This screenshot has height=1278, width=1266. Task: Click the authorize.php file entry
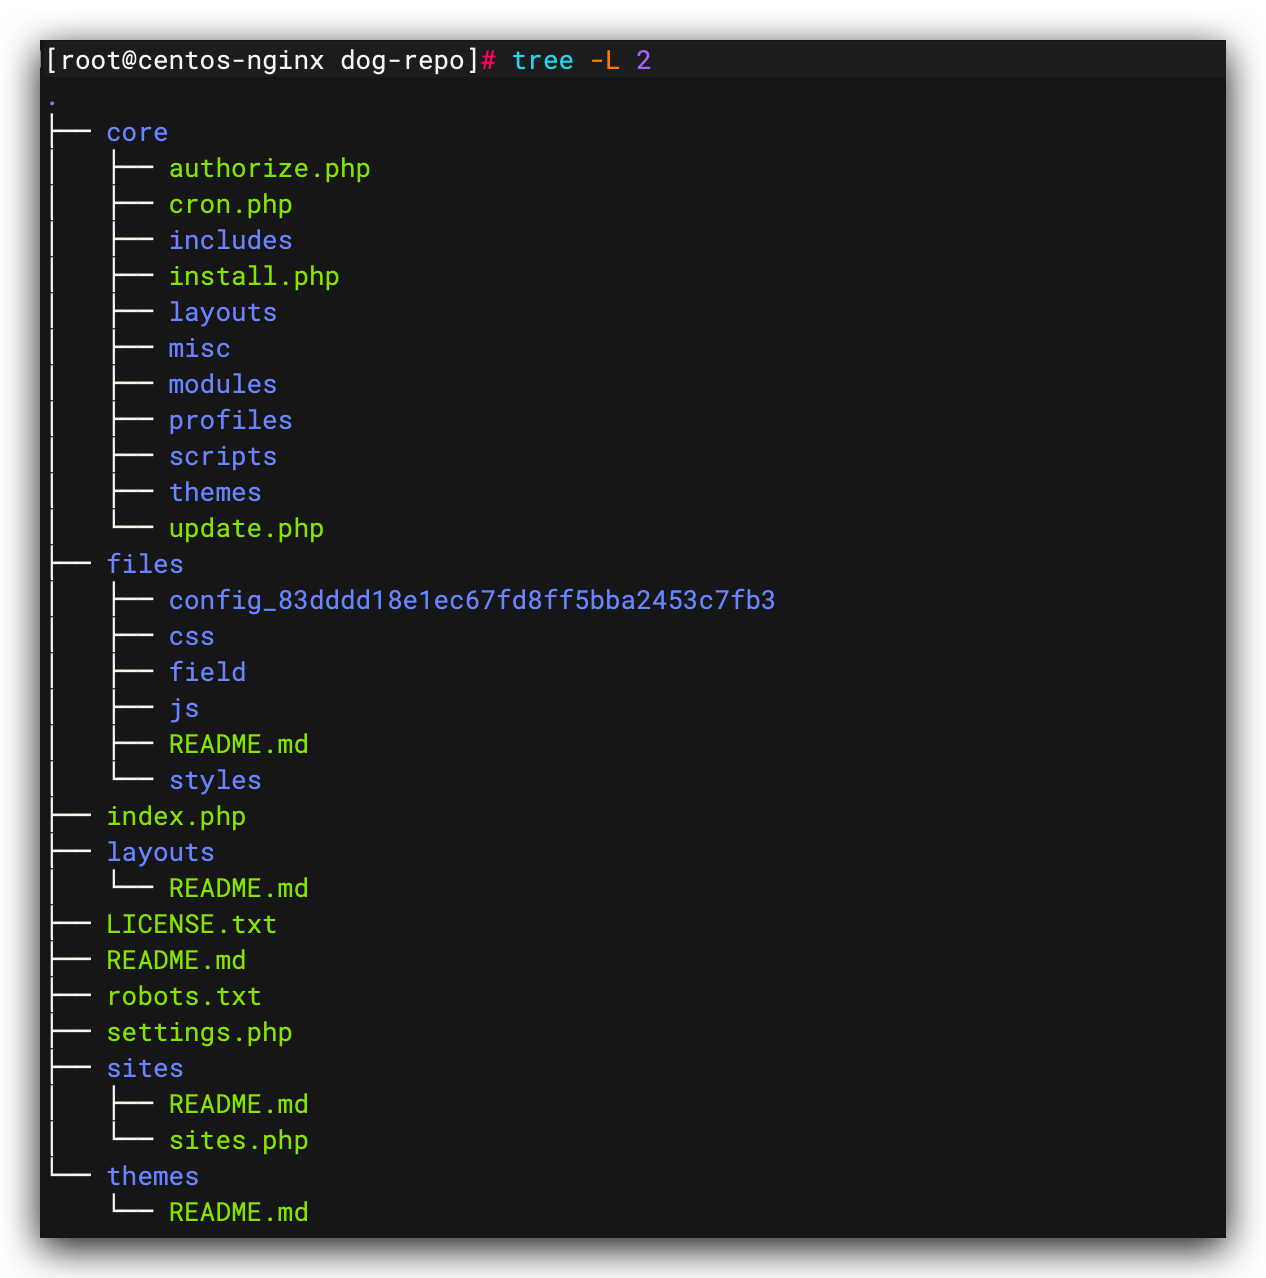point(269,169)
